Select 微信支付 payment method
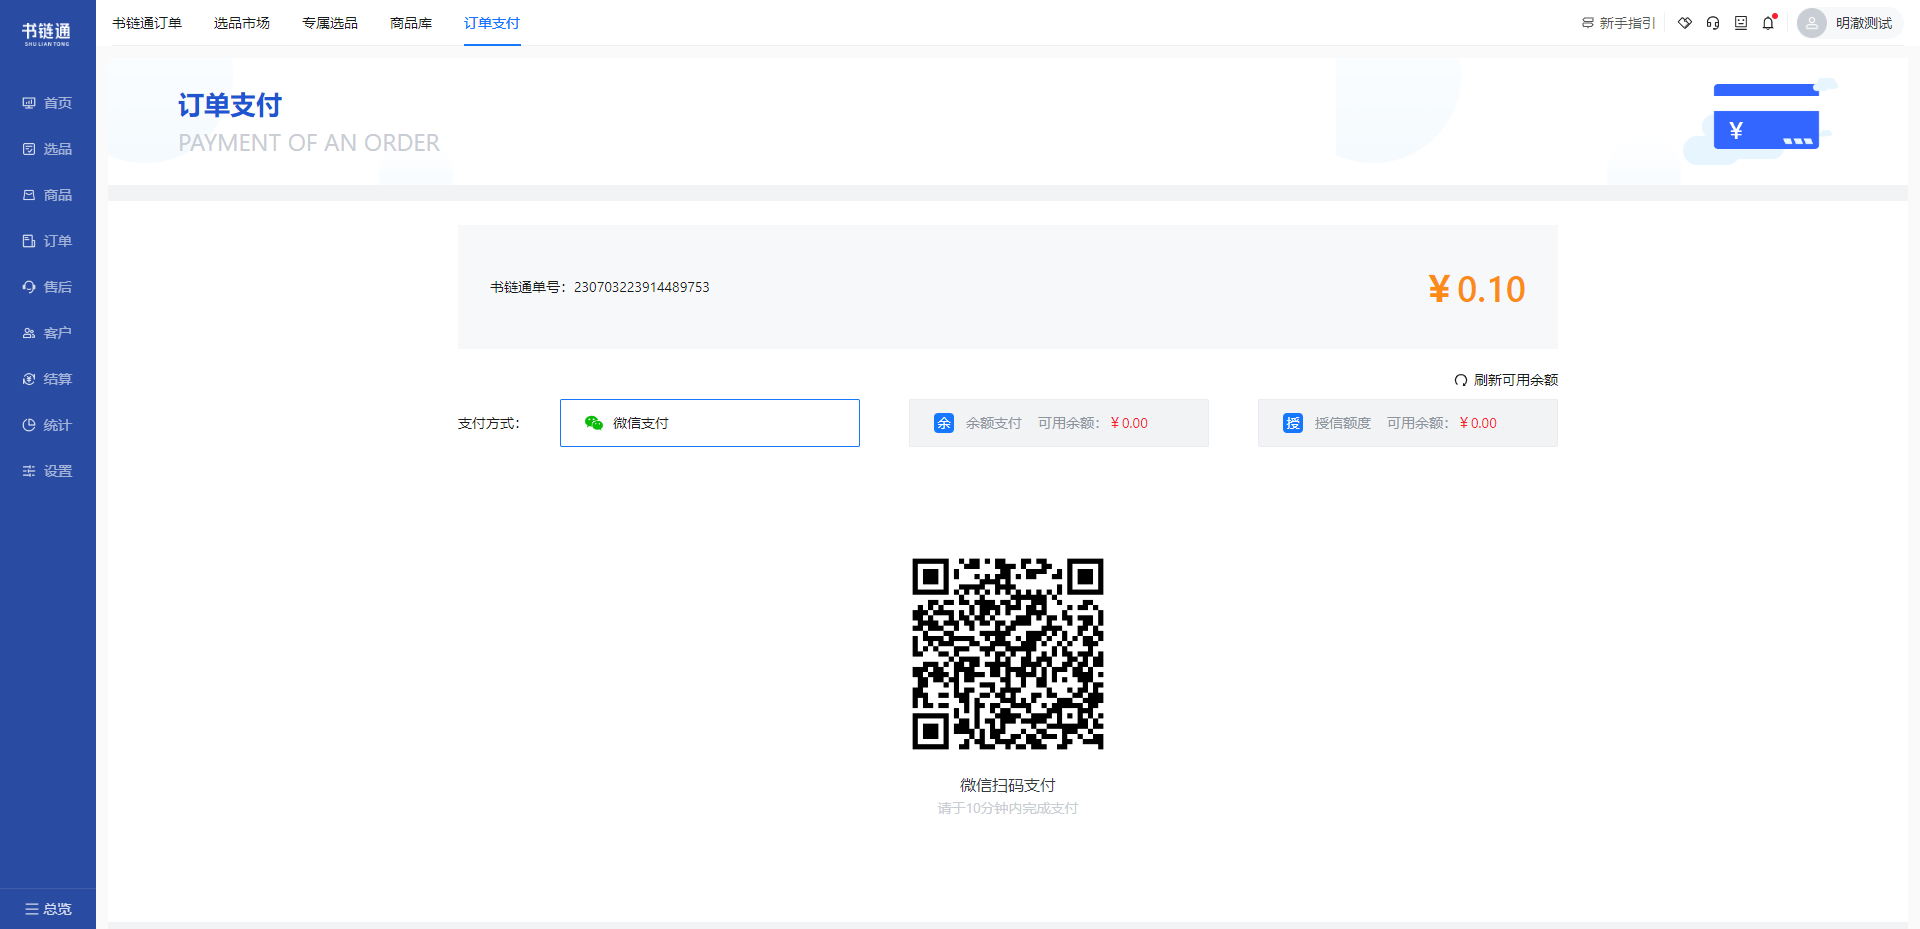The height and width of the screenshot is (929, 1920). pyautogui.click(x=710, y=423)
